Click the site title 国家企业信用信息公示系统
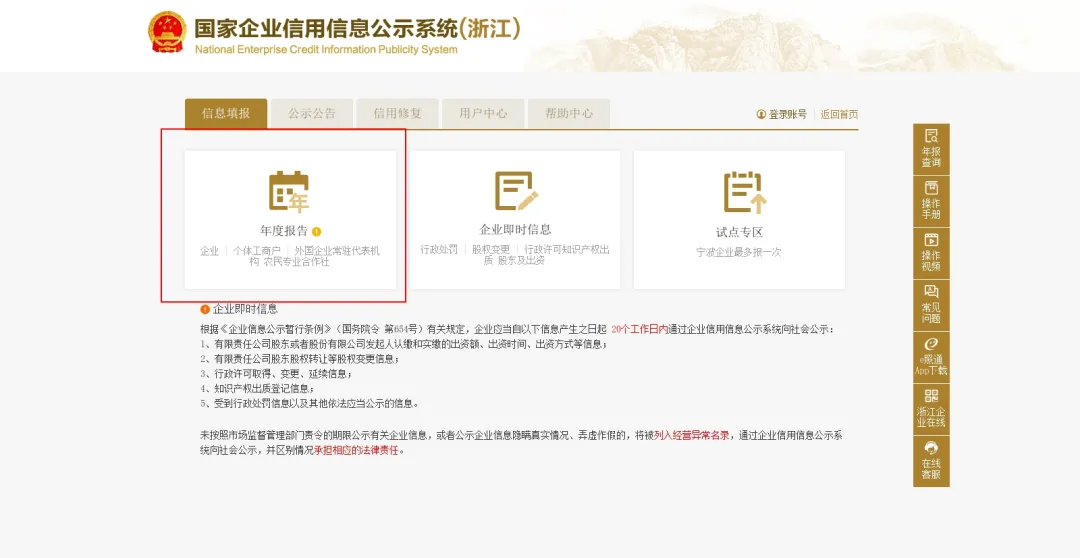1080x558 pixels. pos(357,28)
